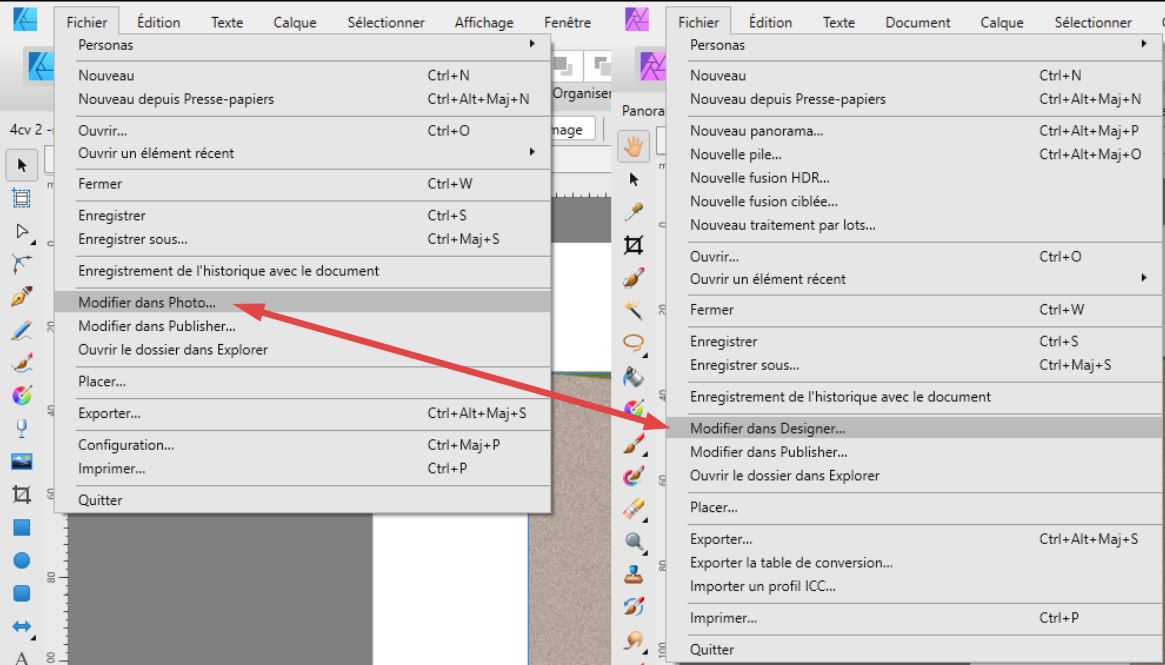
Task: Click 'Importer un profil ICC...'
Action: tap(915, 586)
